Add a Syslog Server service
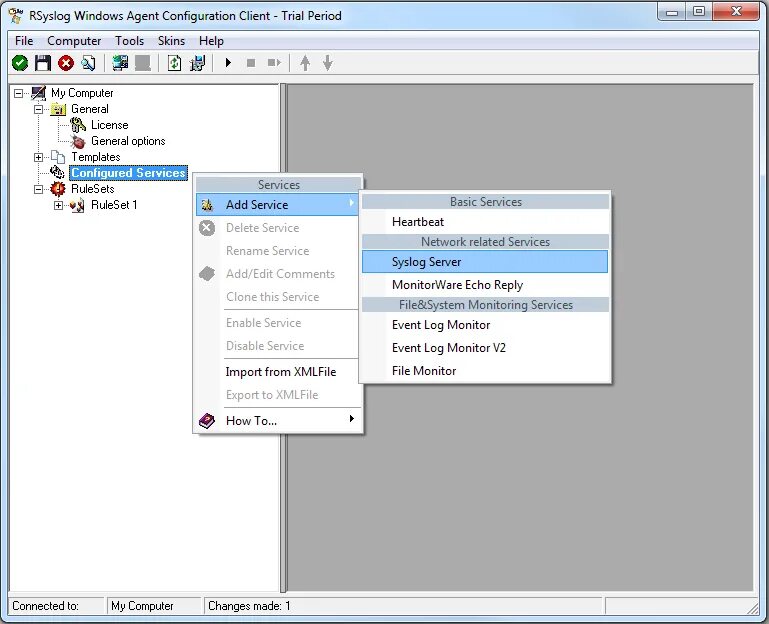 point(485,261)
